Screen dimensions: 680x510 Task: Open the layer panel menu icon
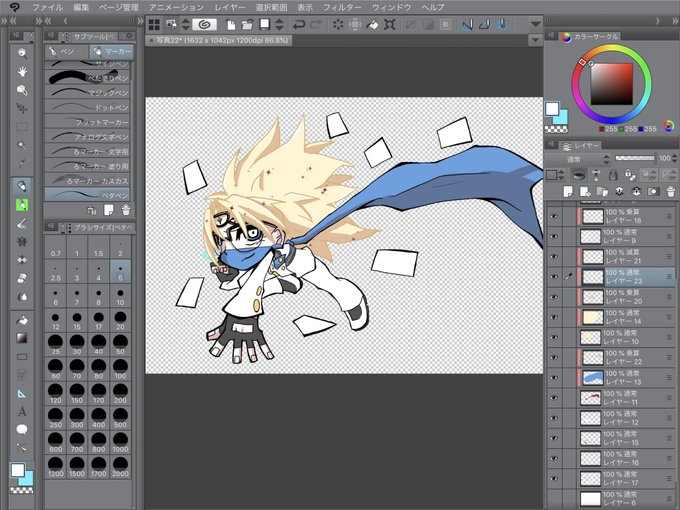coord(551,144)
